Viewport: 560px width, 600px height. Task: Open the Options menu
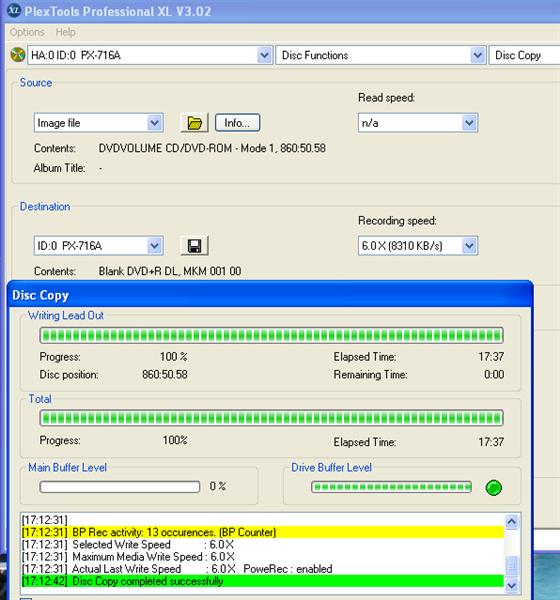(x=27, y=32)
